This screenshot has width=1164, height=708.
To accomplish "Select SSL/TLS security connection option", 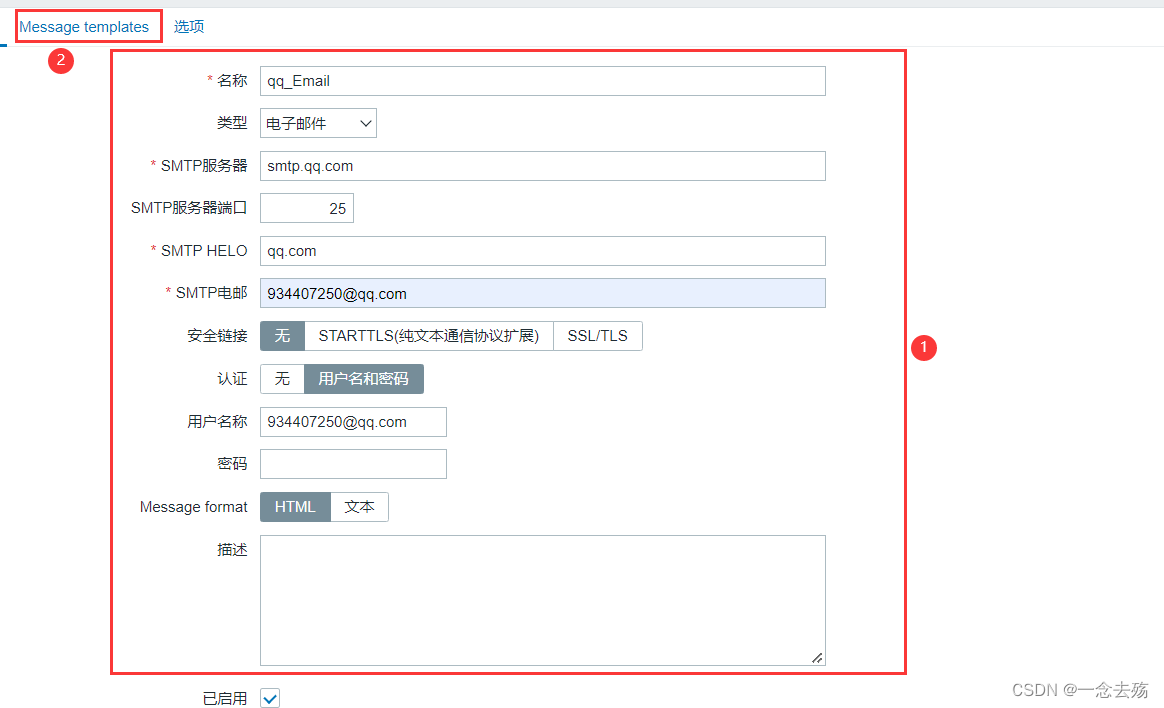I will click(598, 336).
